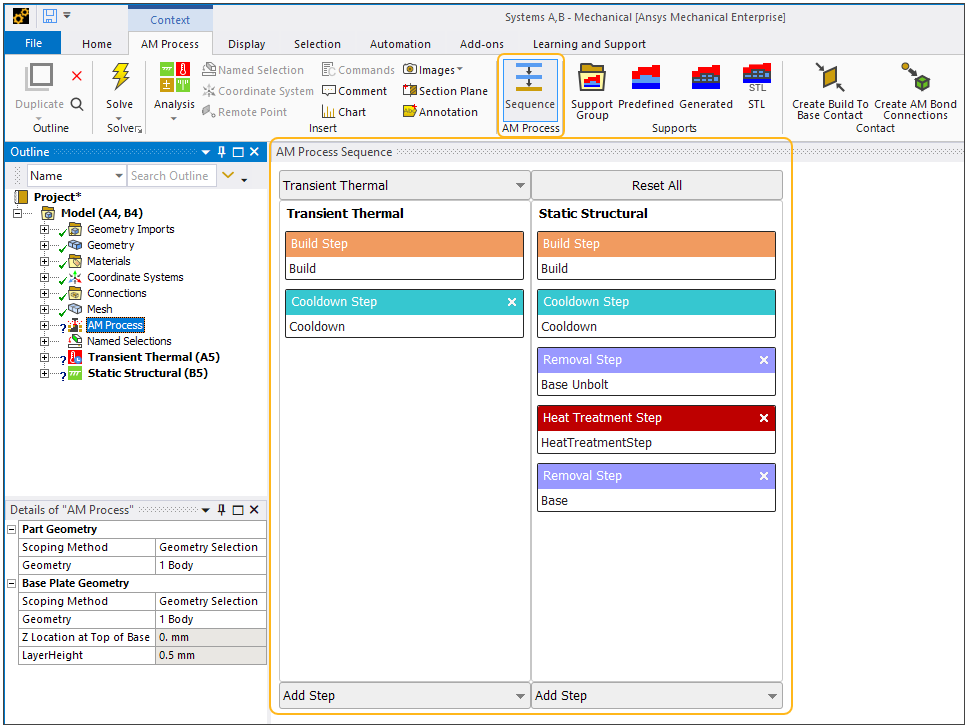Image resolution: width=968 pixels, height=728 pixels.
Task: Switch to the Display ribbon tab
Action: coord(246,44)
